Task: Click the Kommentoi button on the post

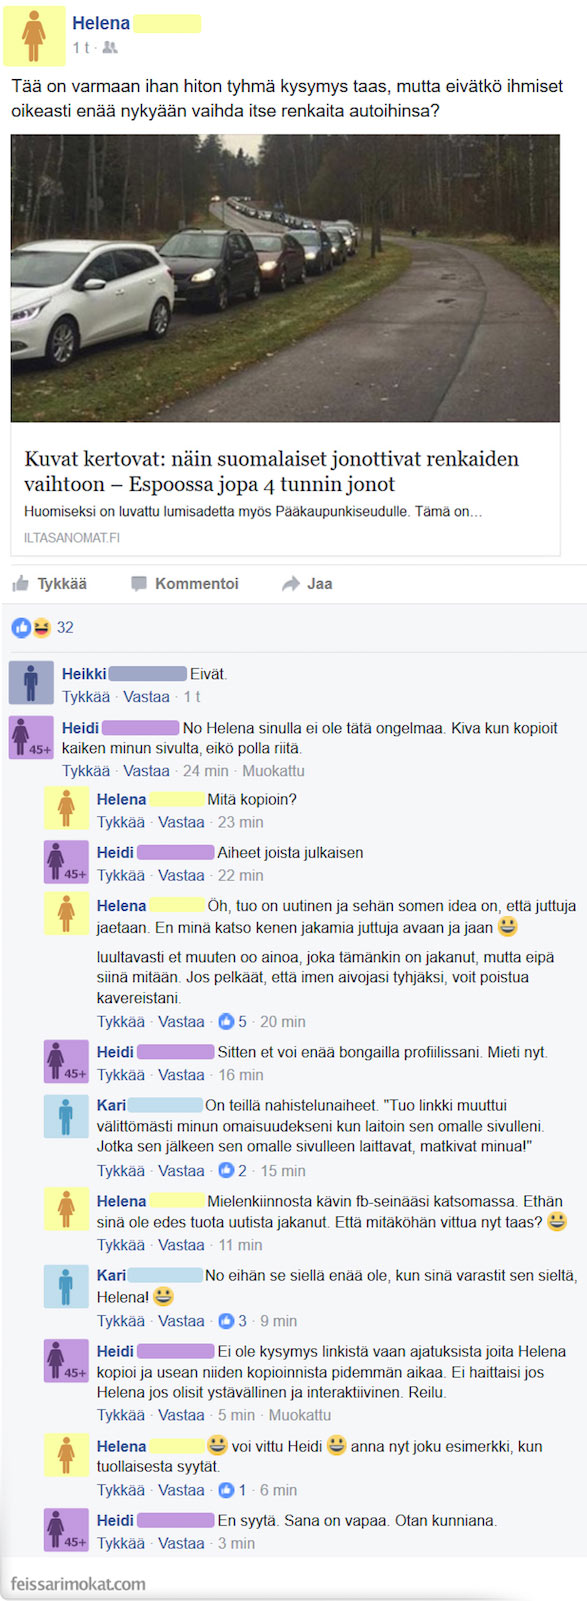Action: pyautogui.click(x=185, y=584)
